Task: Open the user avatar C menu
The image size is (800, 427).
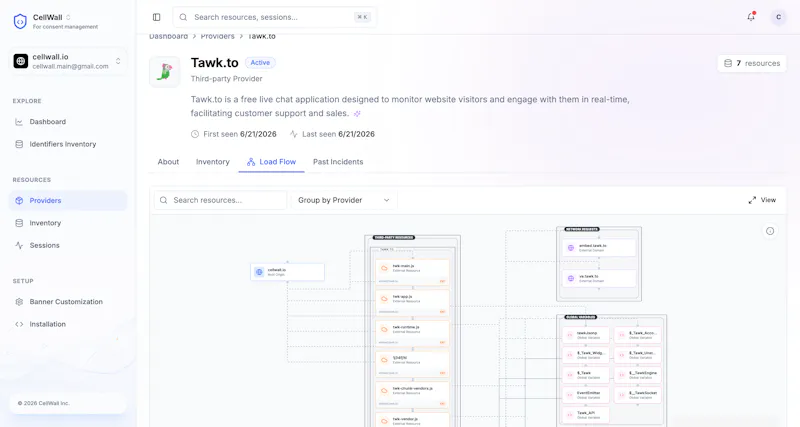Action: click(x=778, y=17)
